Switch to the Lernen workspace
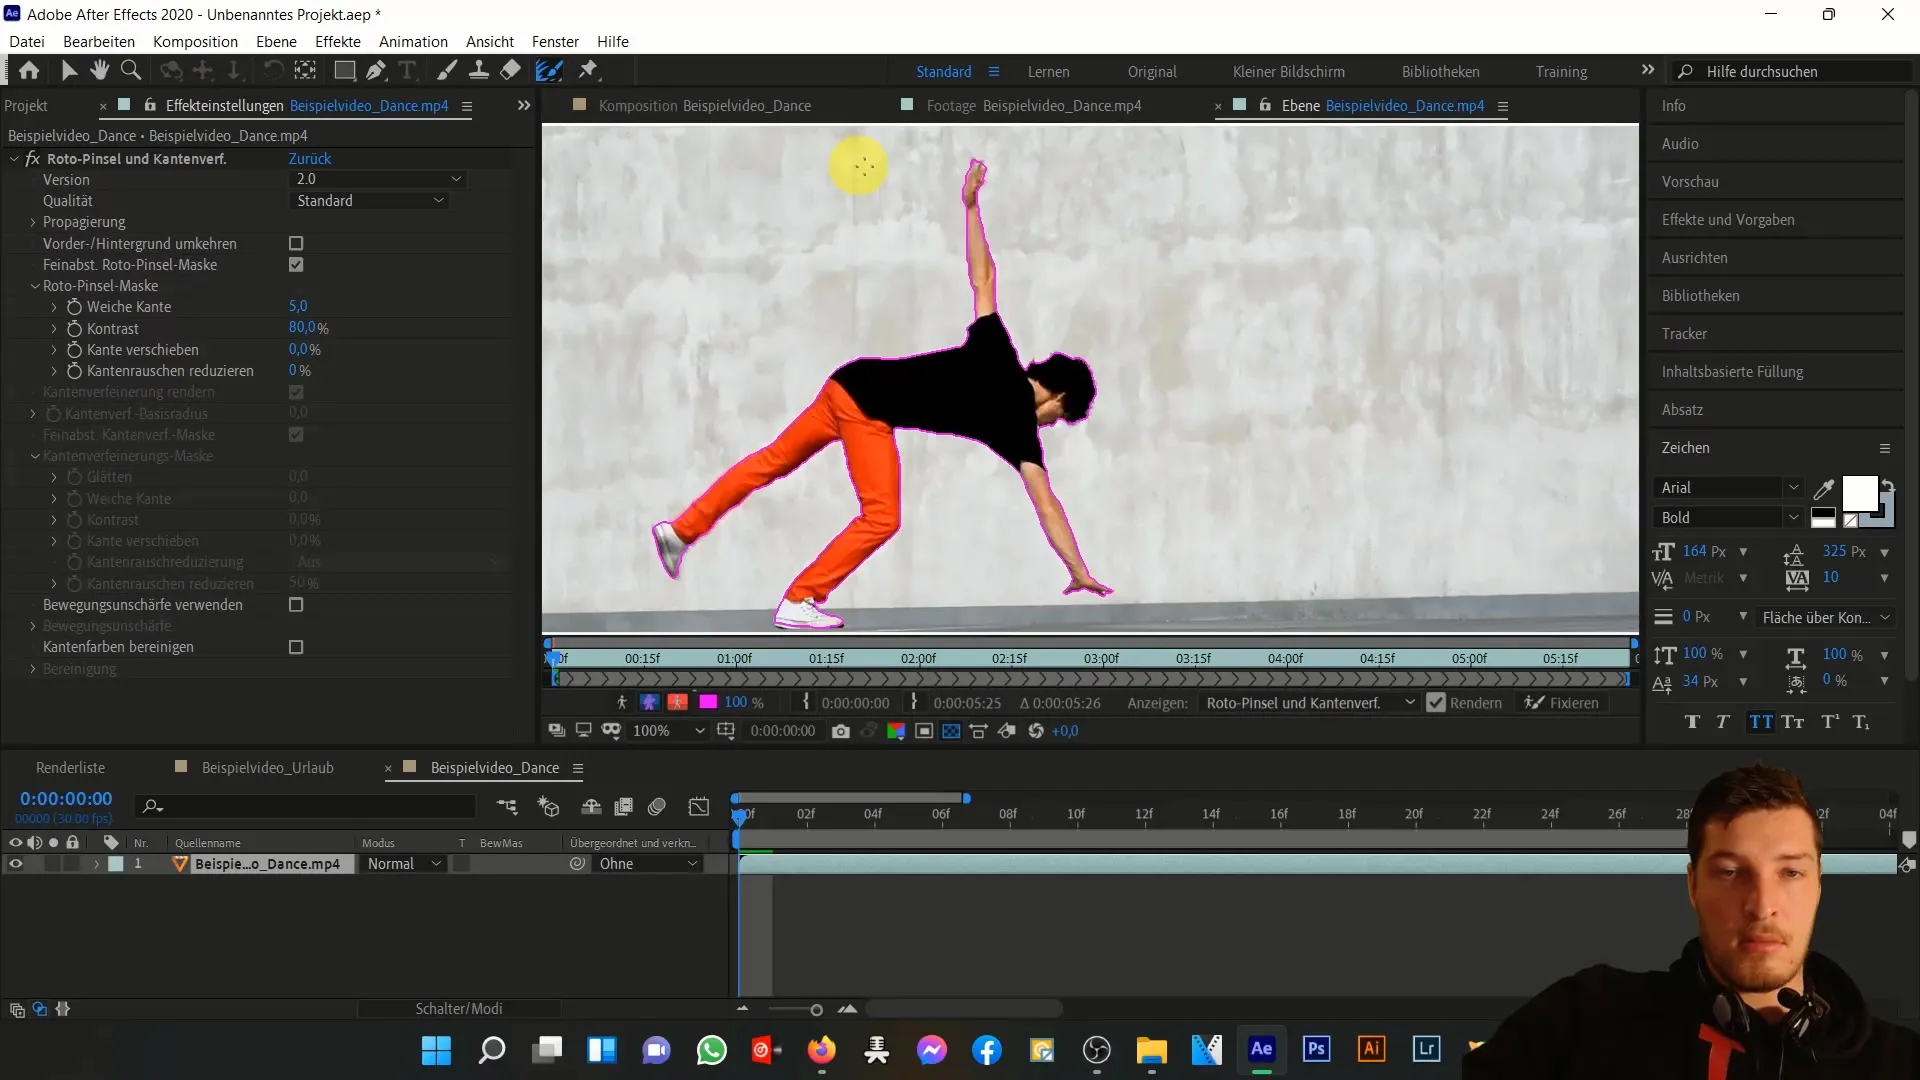 (x=1048, y=72)
